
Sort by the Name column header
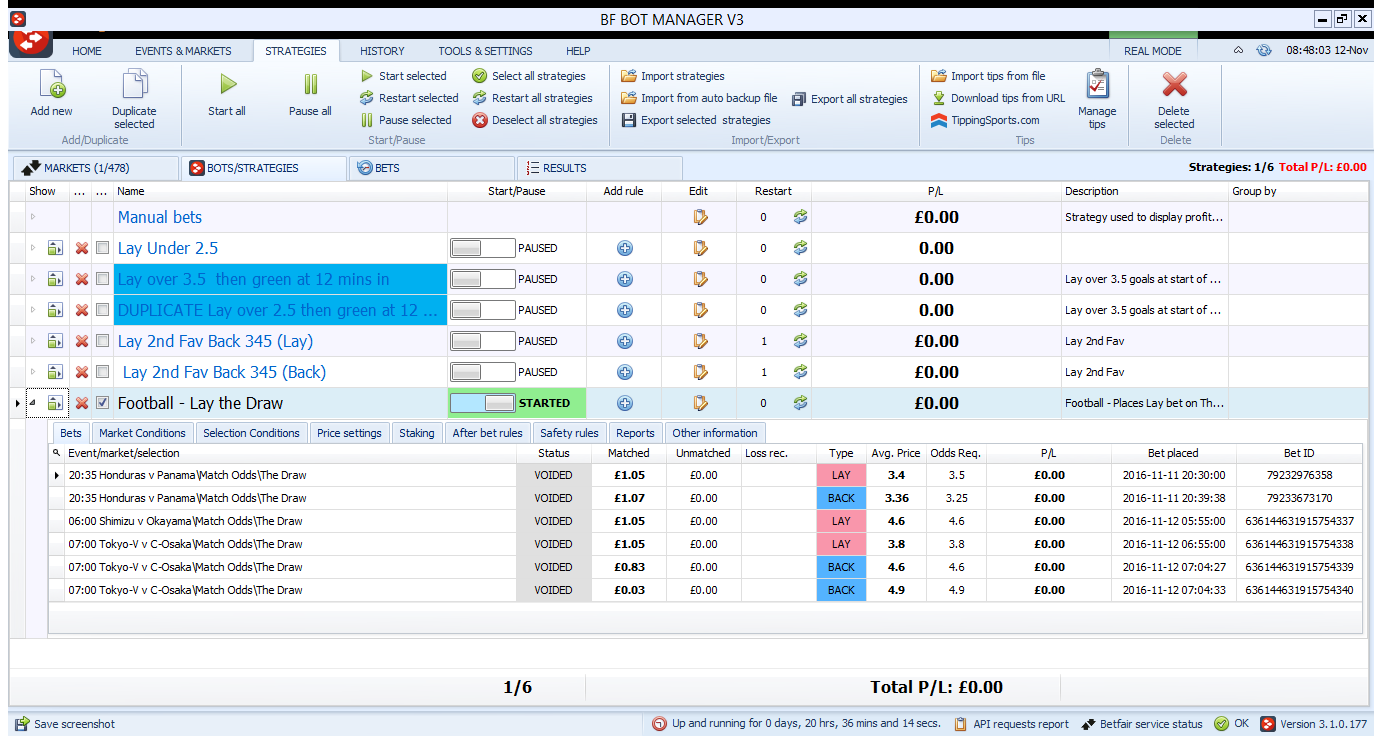point(280,191)
